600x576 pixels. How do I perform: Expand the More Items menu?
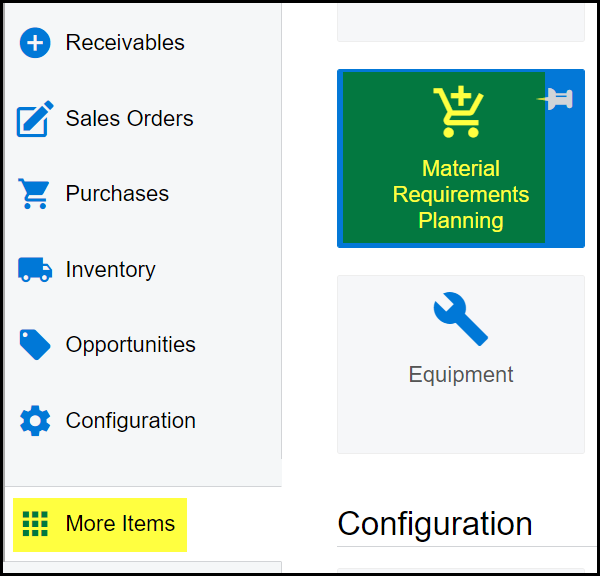pyautogui.click(x=120, y=523)
